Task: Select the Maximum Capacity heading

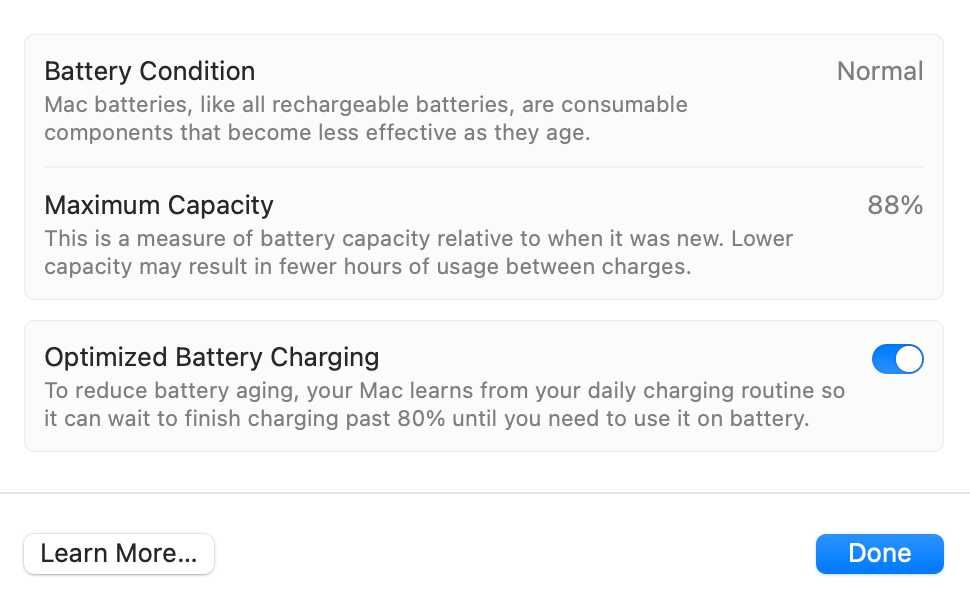Action: [x=159, y=205]
